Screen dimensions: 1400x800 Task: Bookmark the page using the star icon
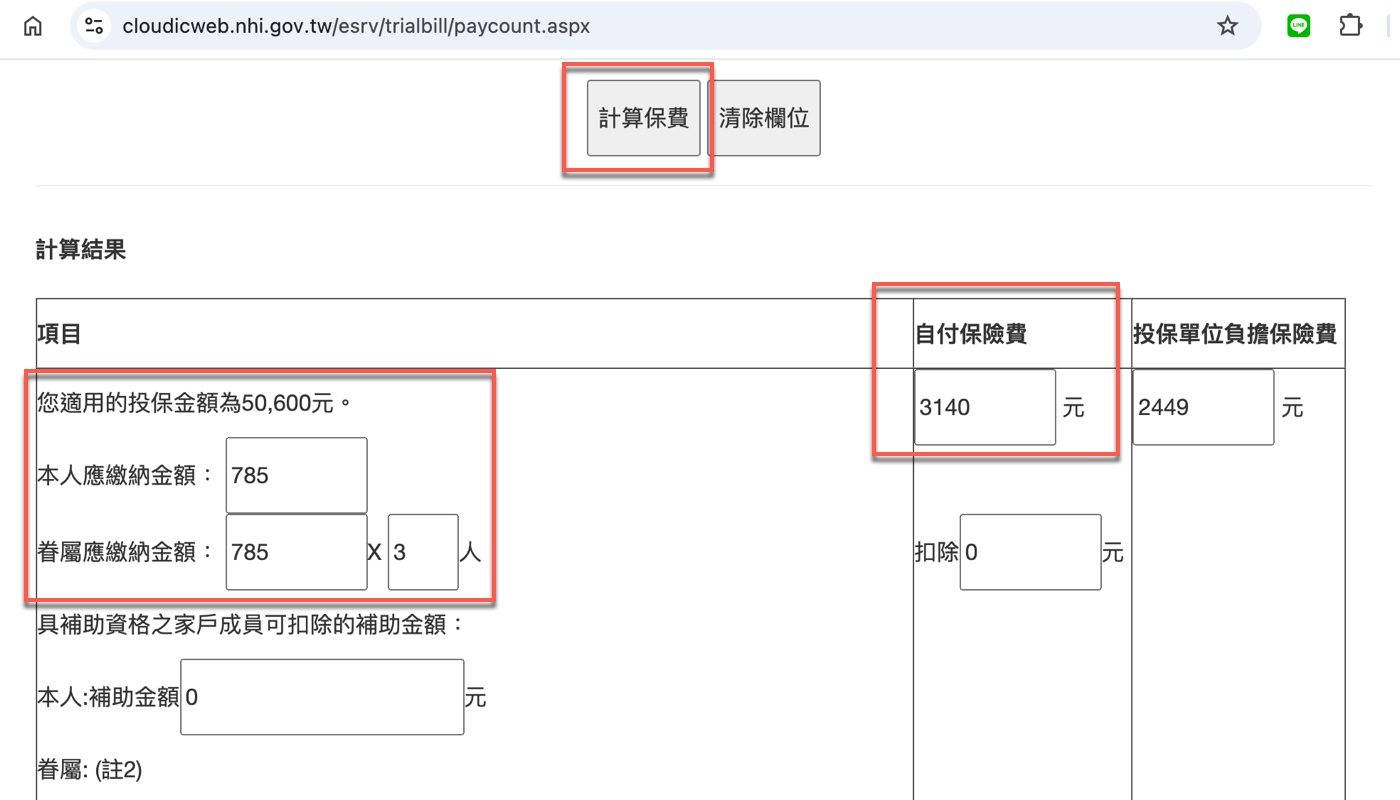1226,25
